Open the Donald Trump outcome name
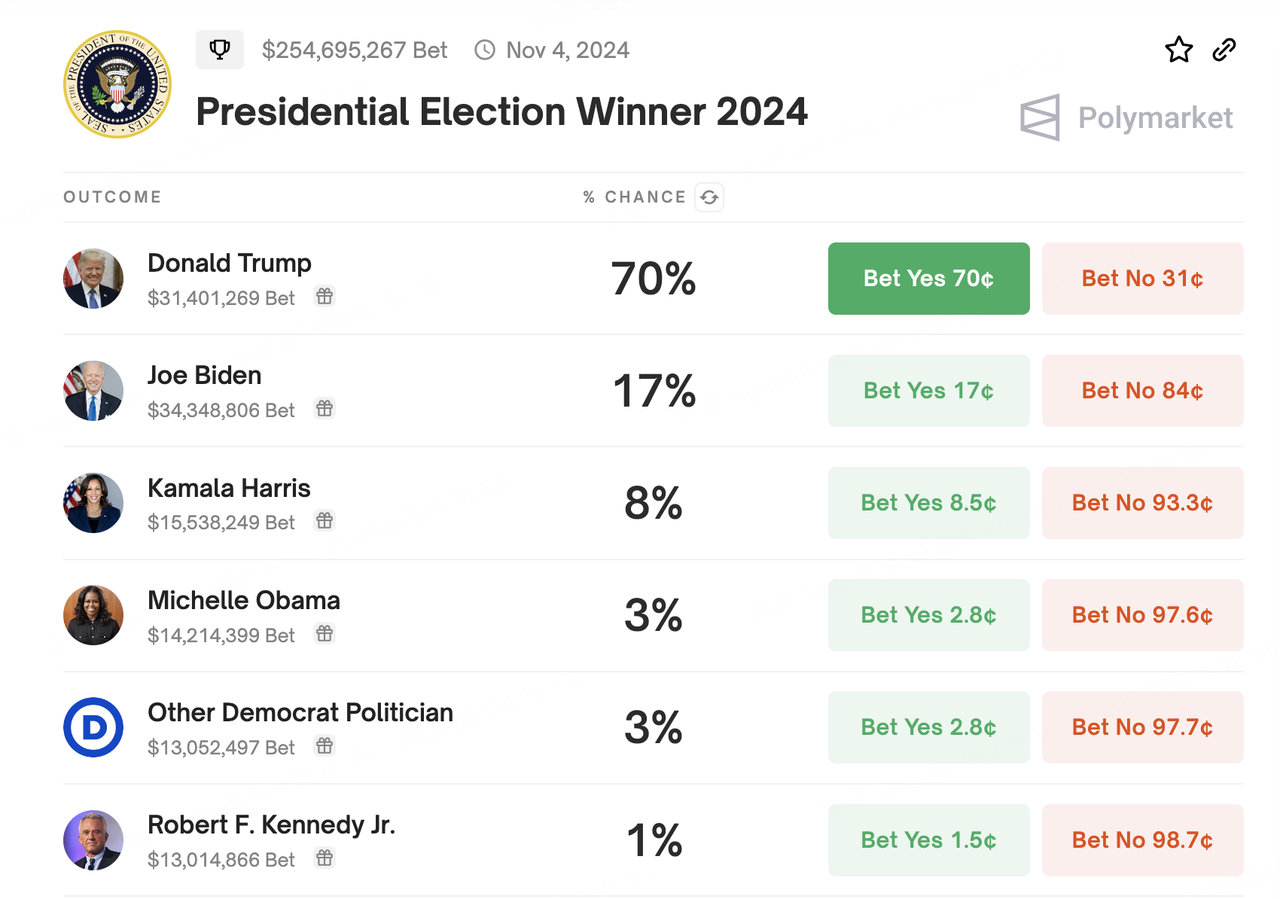This screenshot has width=1280, height=899. pyautogui.click(x=230, y=263)
